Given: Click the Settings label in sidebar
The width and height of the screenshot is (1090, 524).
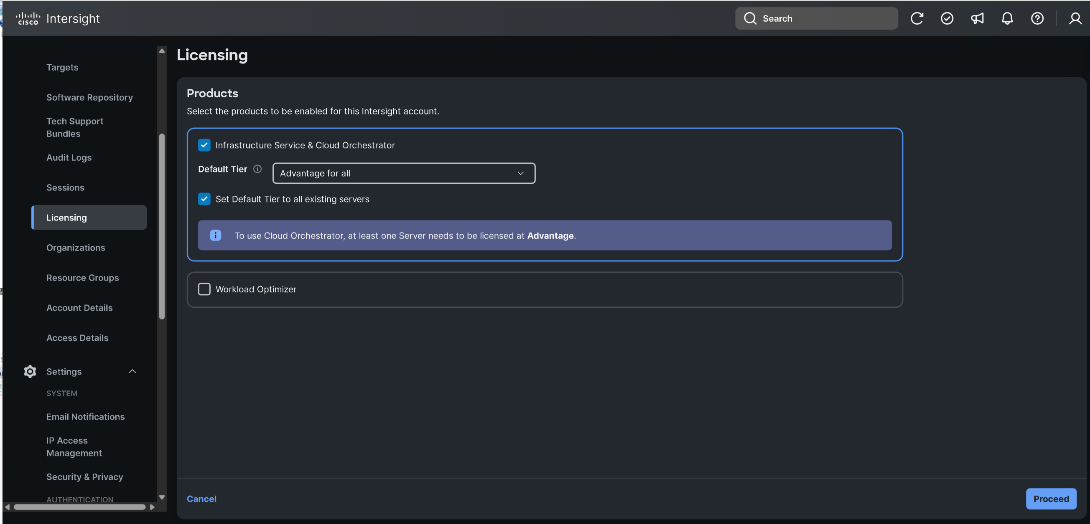Looking at the screenshot, I should (x=64, y=372).
